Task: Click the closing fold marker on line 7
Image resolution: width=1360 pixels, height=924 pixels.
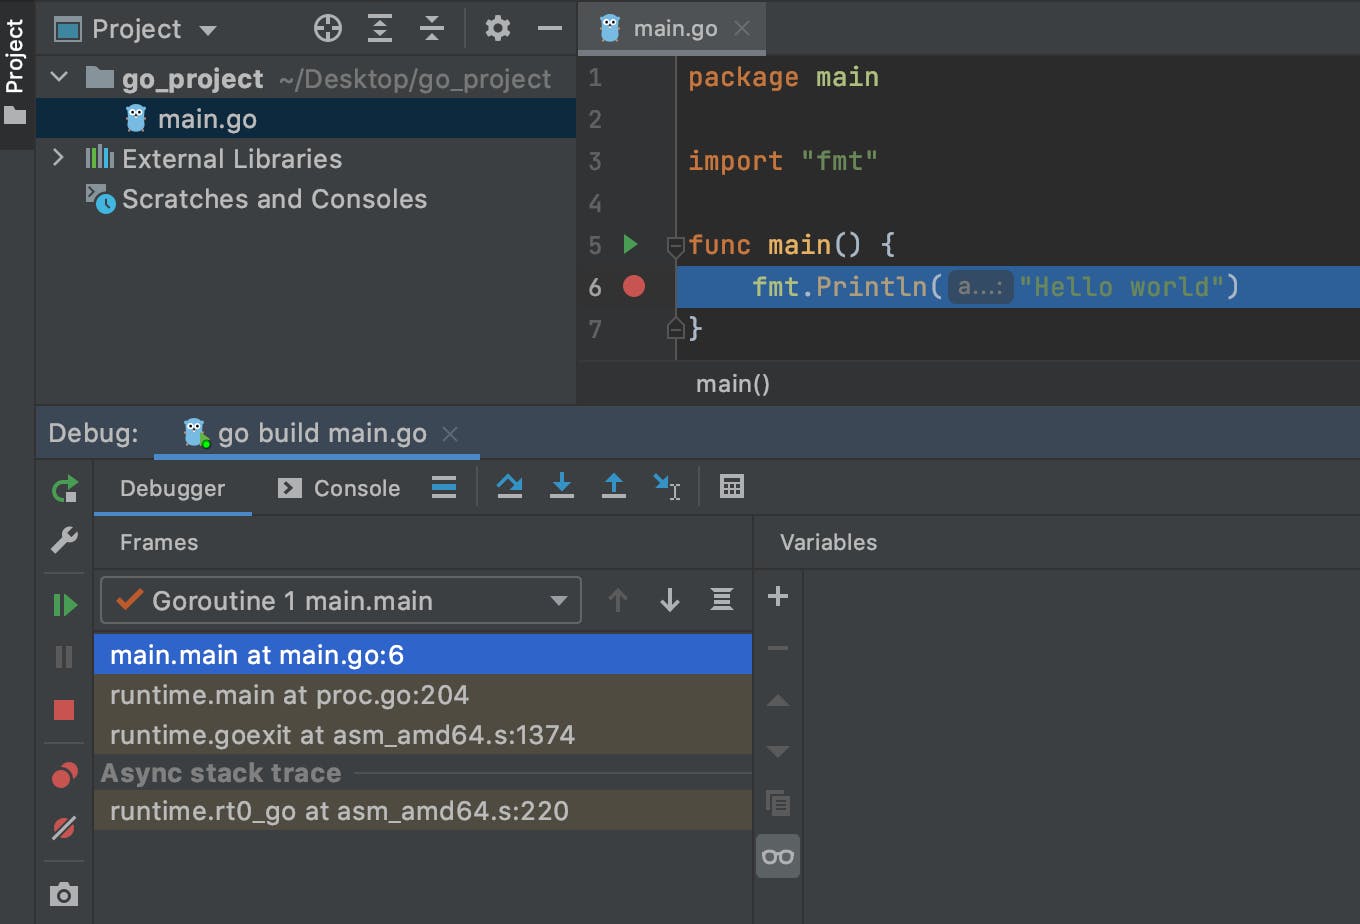Action: point(675,327)
